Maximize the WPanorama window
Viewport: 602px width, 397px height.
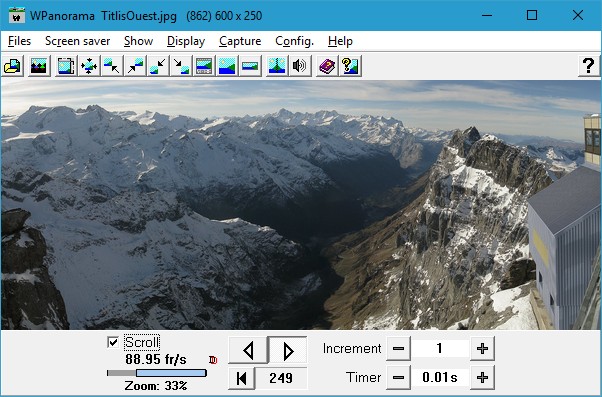coord(532,16)
